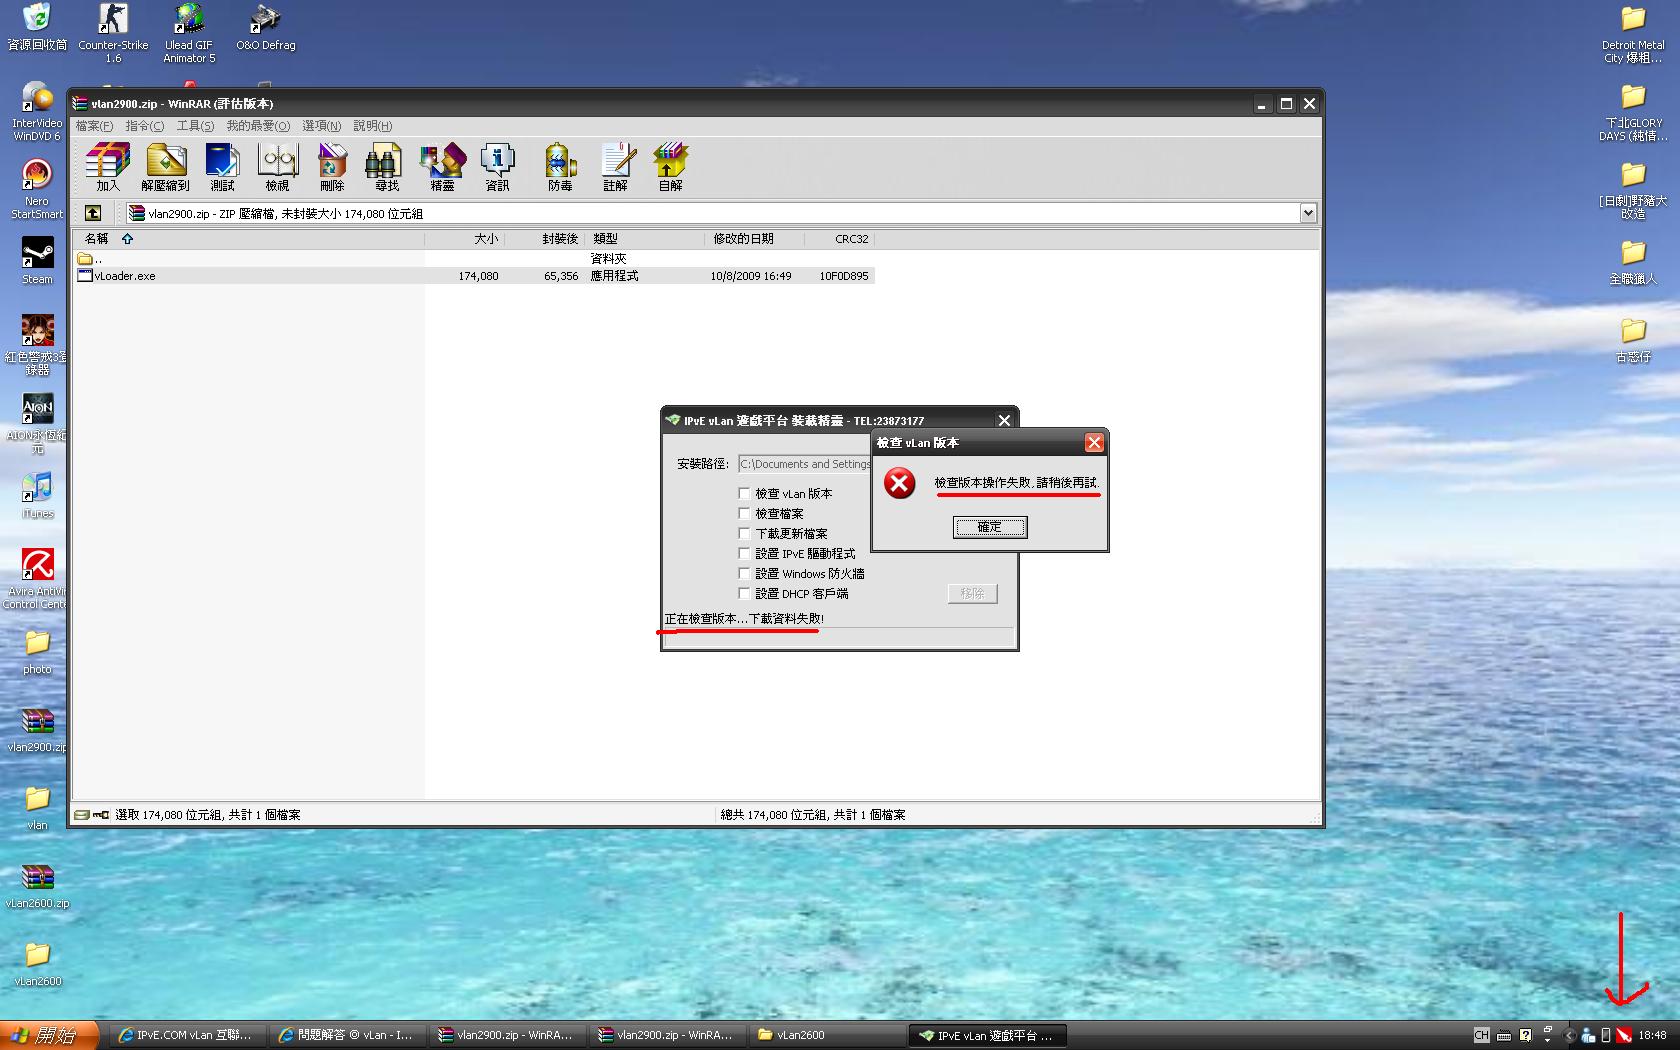The width and height of the screenshot is (1680, 1050).
Task: Expand the archive path dropdown arrow
Action: tap(1307, 213)
